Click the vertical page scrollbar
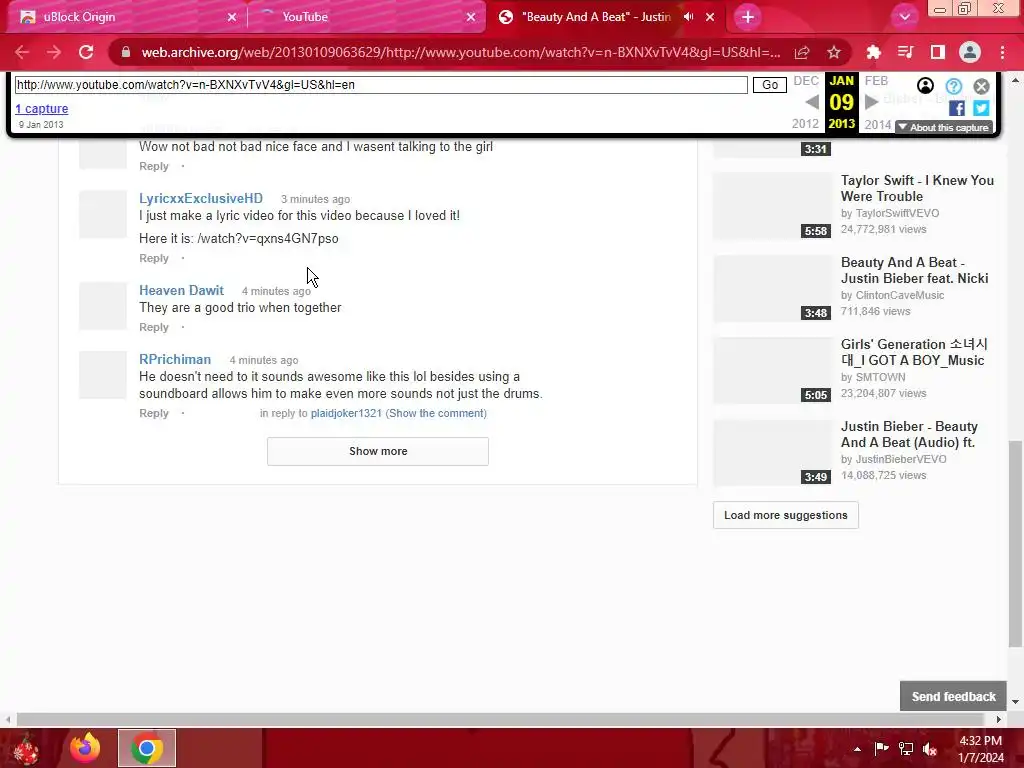The image size is (1024, 768). (1015, 543)
